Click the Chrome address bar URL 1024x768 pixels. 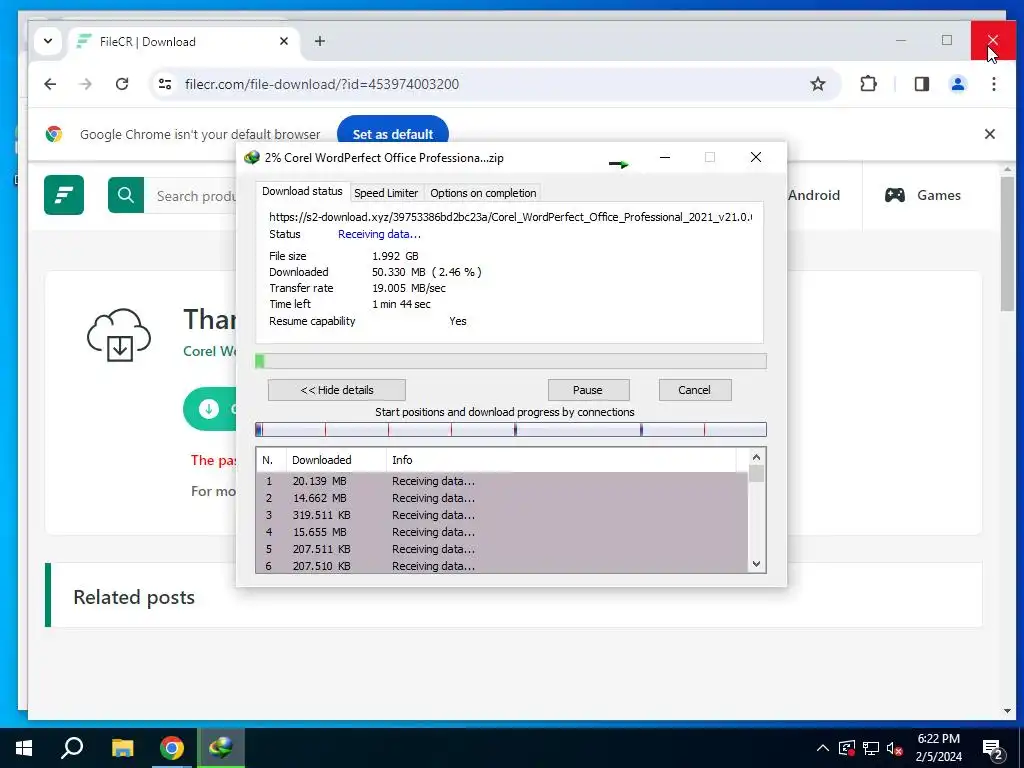(321, 84)
